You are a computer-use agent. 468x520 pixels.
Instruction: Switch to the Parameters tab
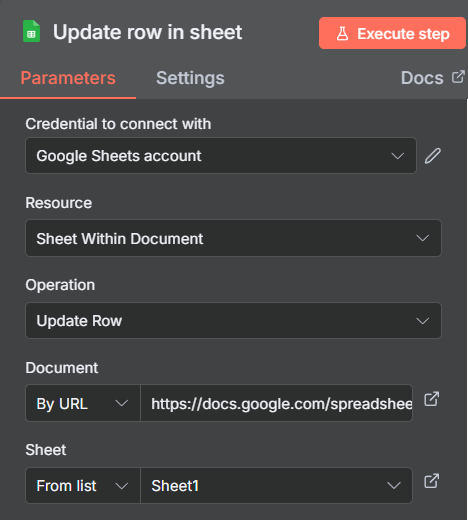click(68, 78)
